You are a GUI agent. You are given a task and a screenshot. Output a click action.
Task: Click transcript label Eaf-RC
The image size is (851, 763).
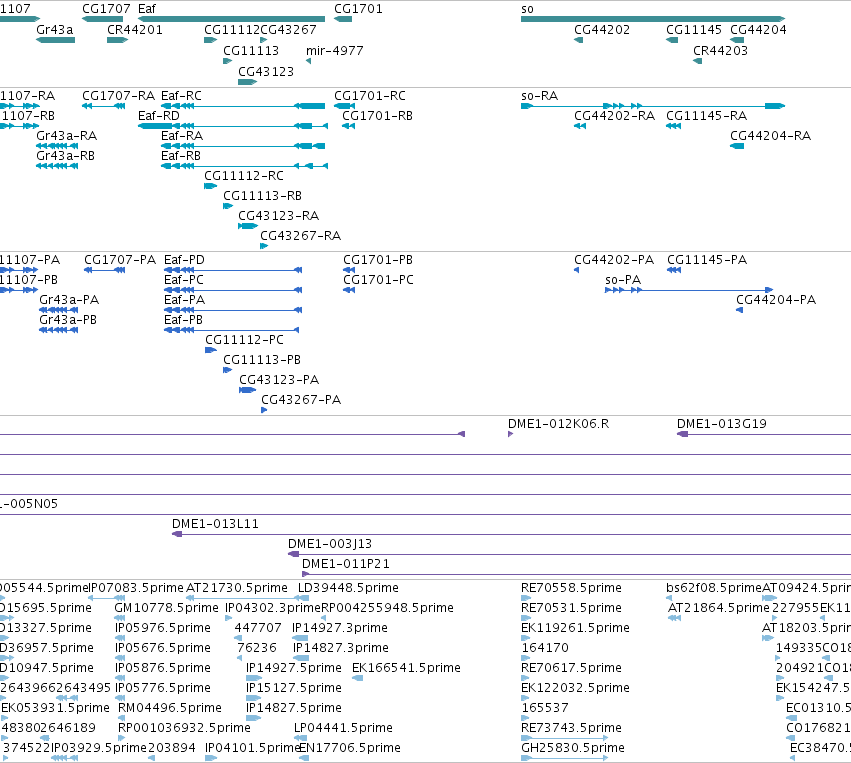pyautogui.click(x=181, y=96)
